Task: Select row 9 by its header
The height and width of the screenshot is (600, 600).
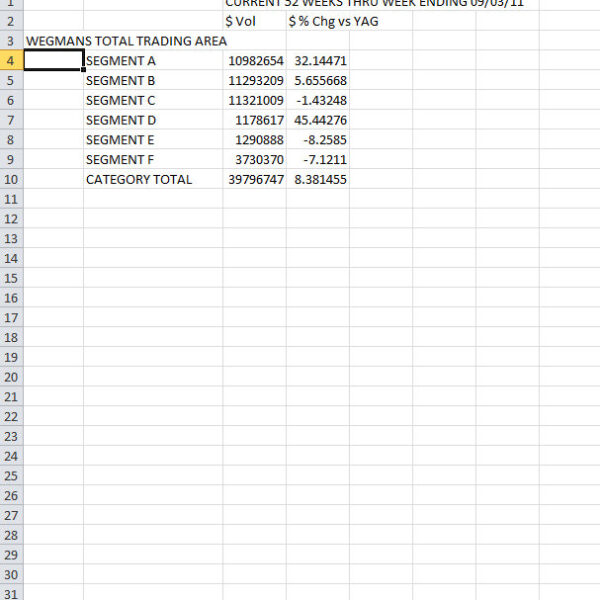Action: pos(11,160)
